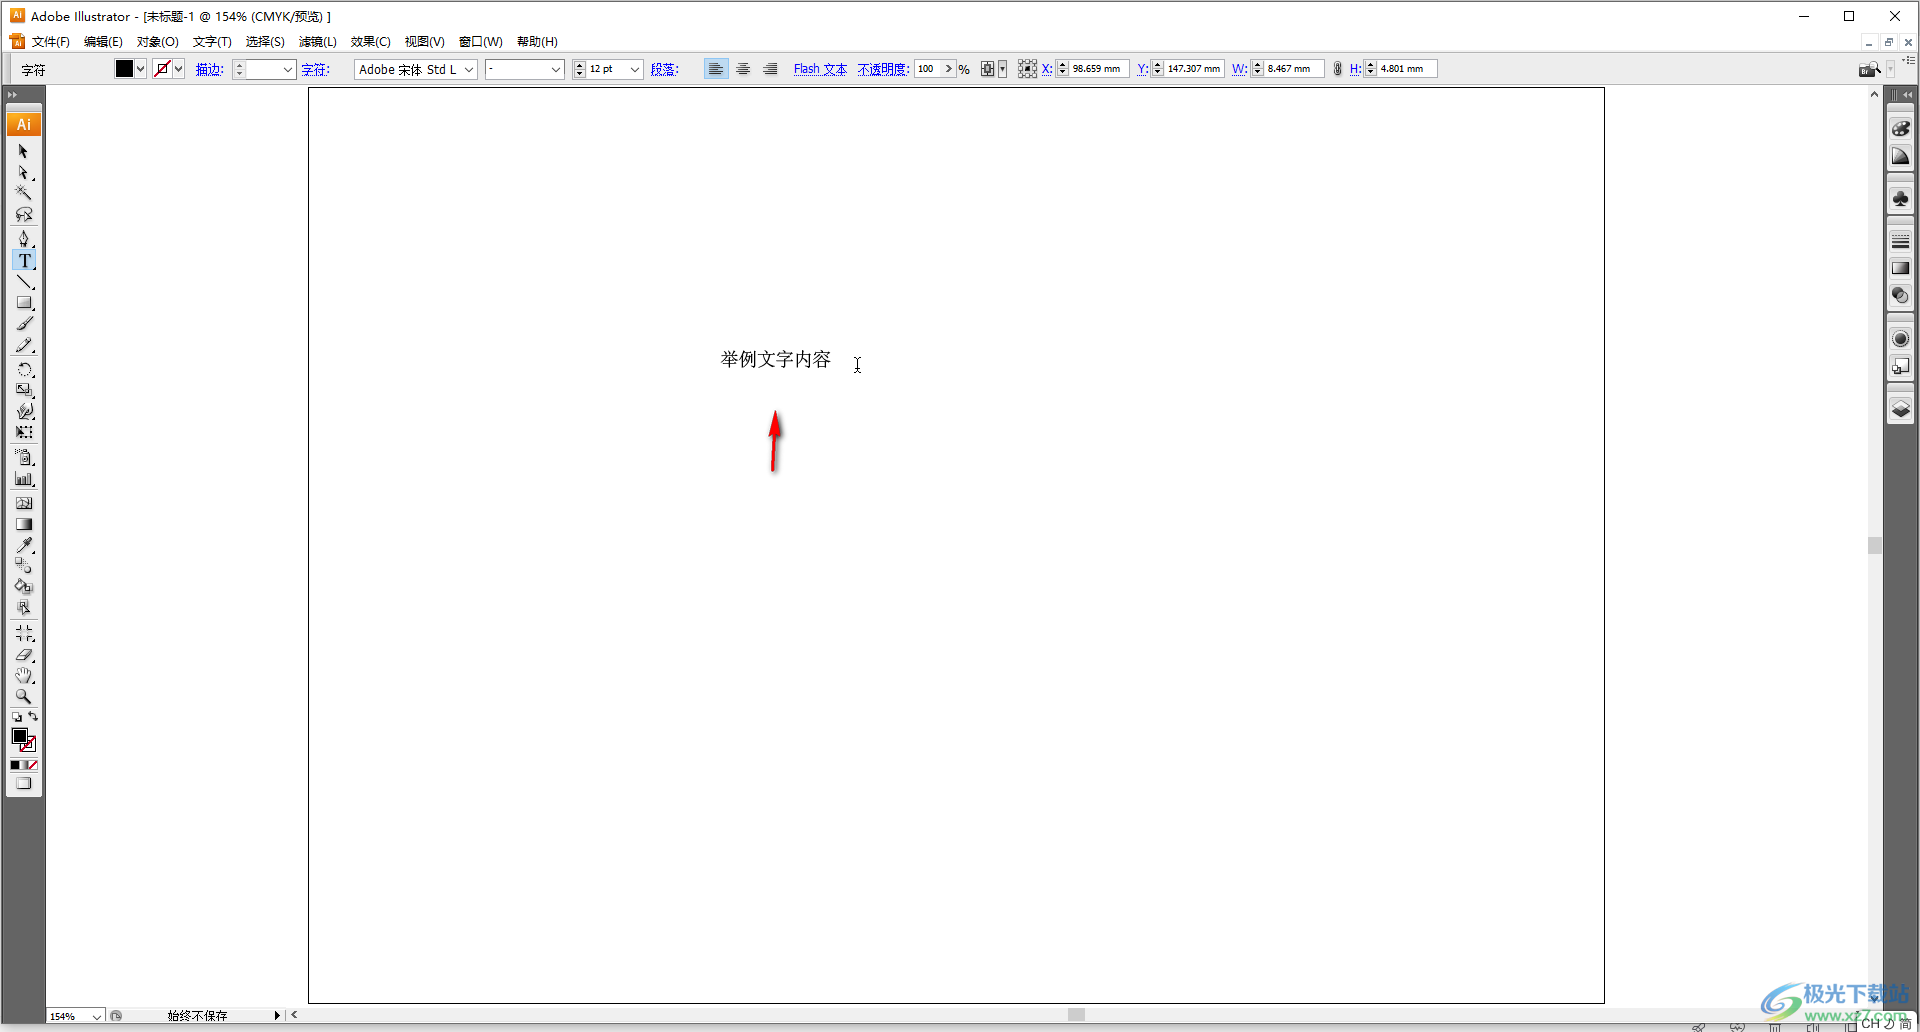Select the Live Paint Bucket tool

tap(24, 587)
